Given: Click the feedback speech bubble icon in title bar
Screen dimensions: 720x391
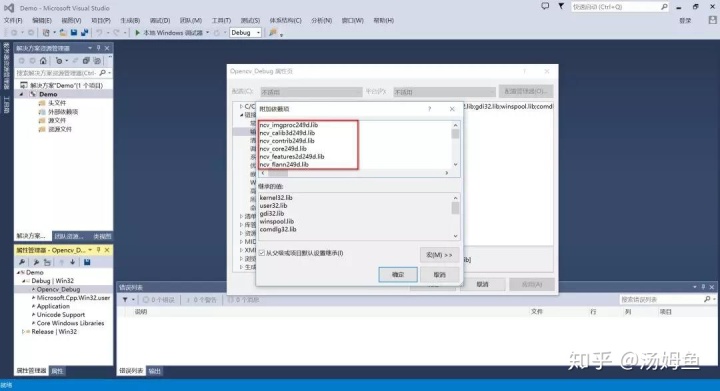Looking at the screenshot, I should (545, 6).
